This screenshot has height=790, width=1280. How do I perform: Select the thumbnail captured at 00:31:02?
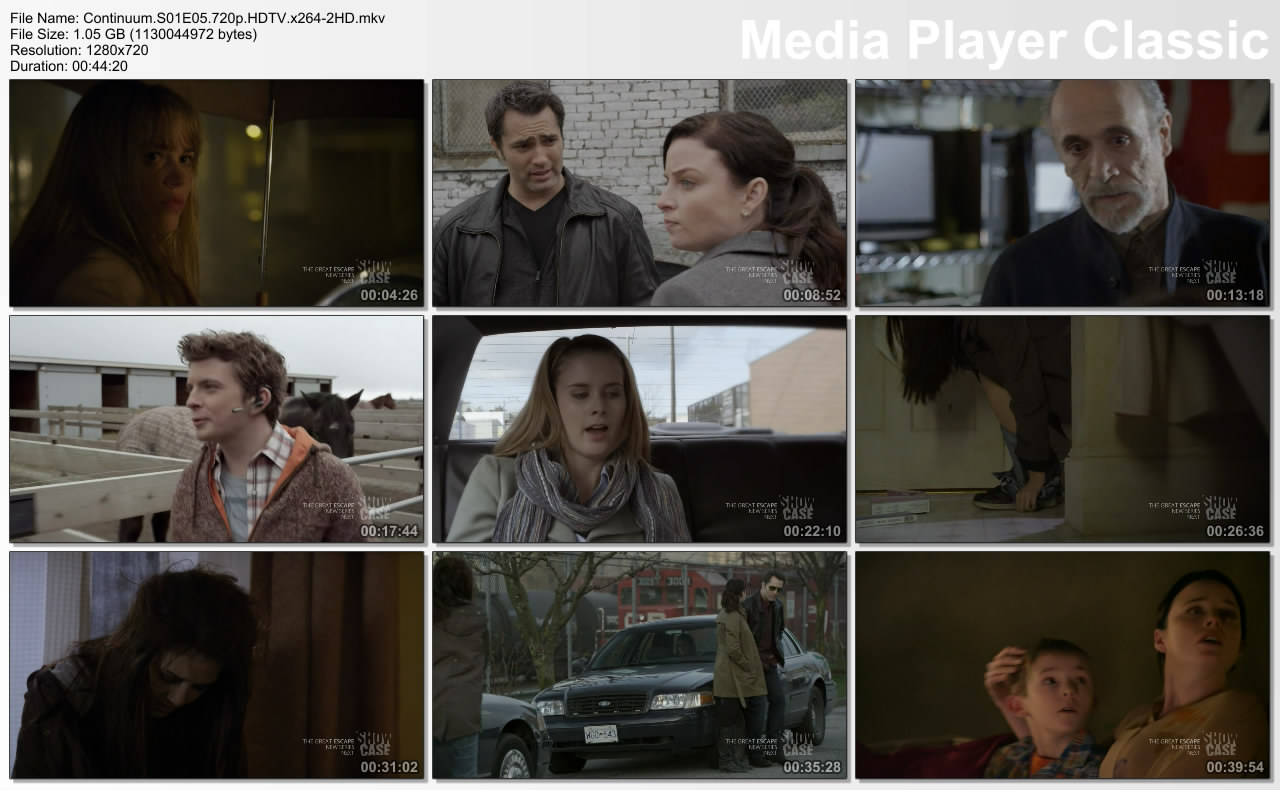[216, 665]
